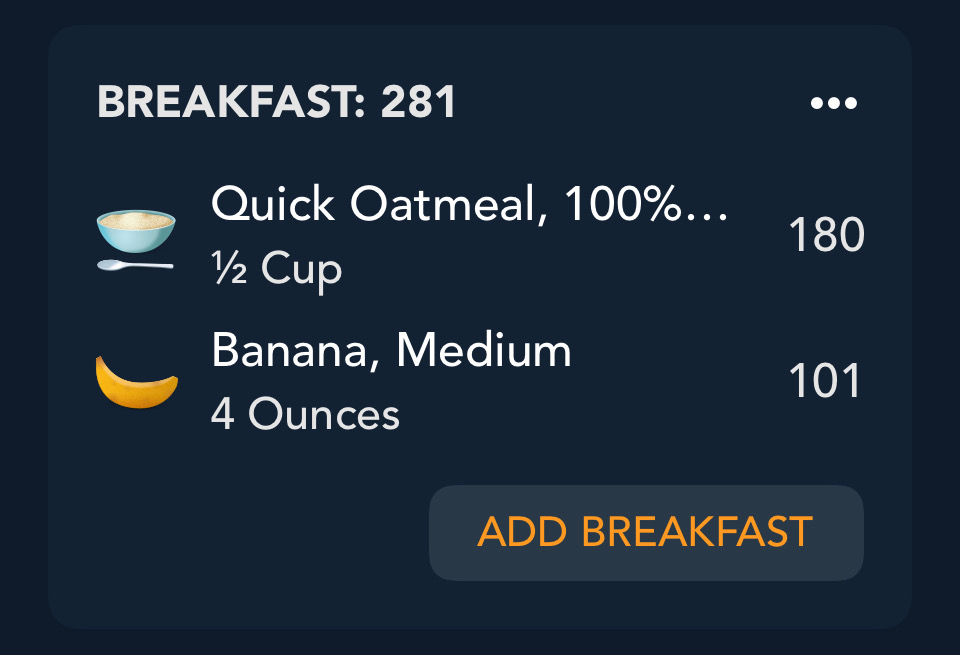
Task: Select the 101 calorie value for banana
Action: (x=825, y=382)
